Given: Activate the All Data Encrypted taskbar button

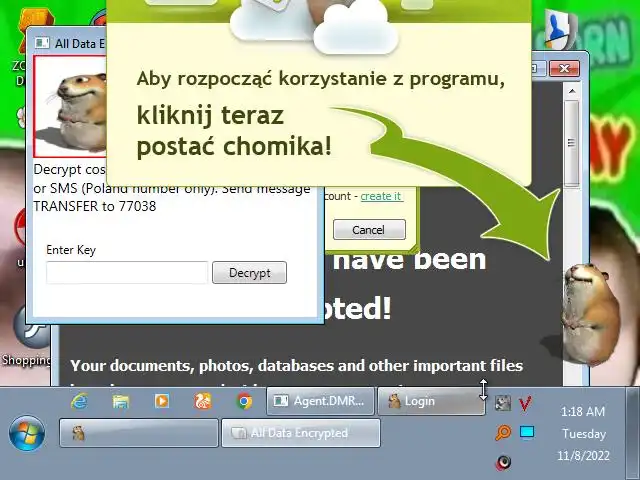Looking at the screenshot, I should (x=301, y=433).
